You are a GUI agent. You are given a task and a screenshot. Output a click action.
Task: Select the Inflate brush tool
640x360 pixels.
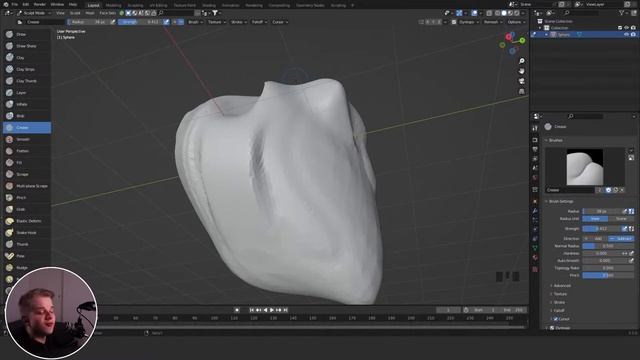27,104
